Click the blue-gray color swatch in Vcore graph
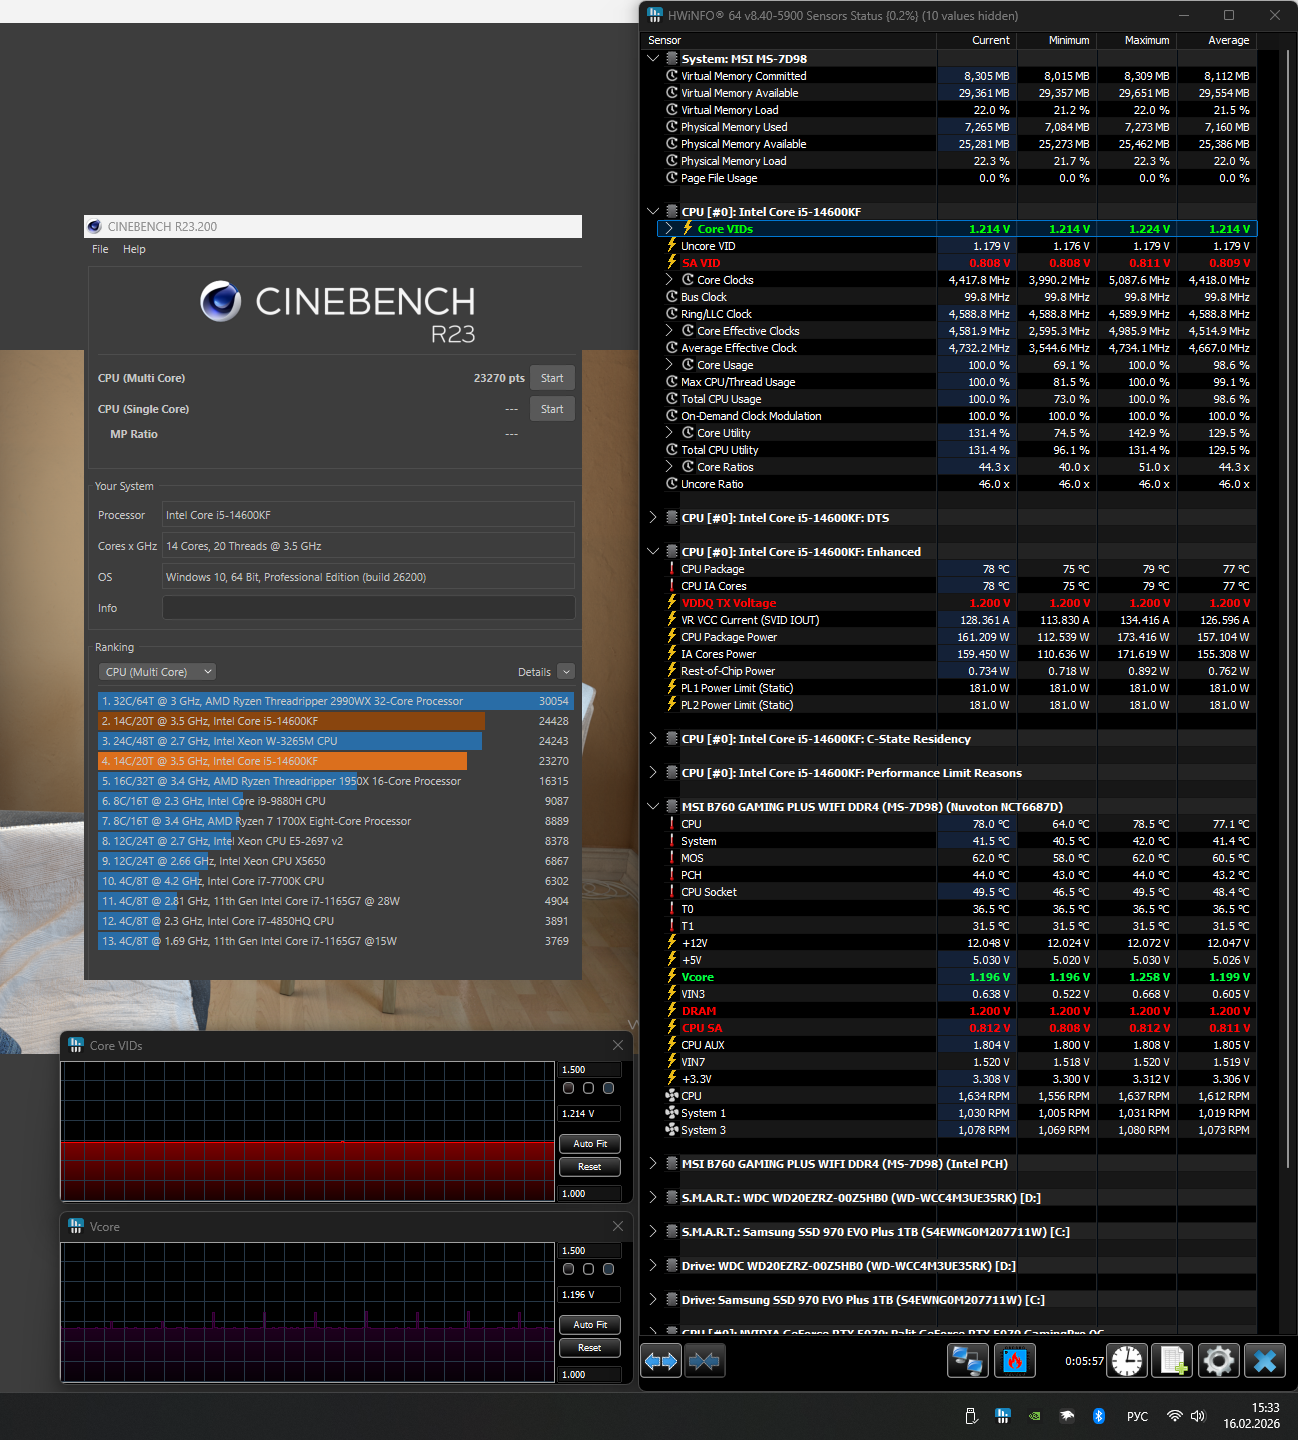This screenshot has width=1298, height=1440. pos(609,1269)
